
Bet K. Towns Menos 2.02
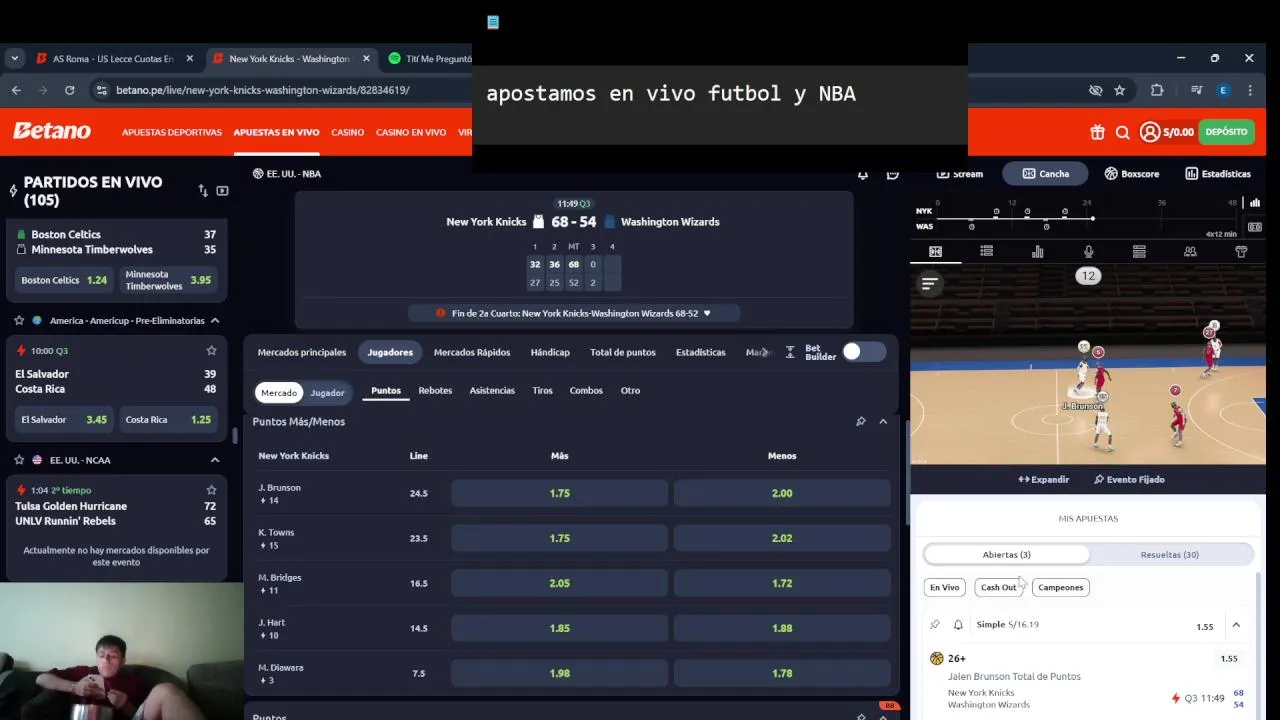pos(782,538)
